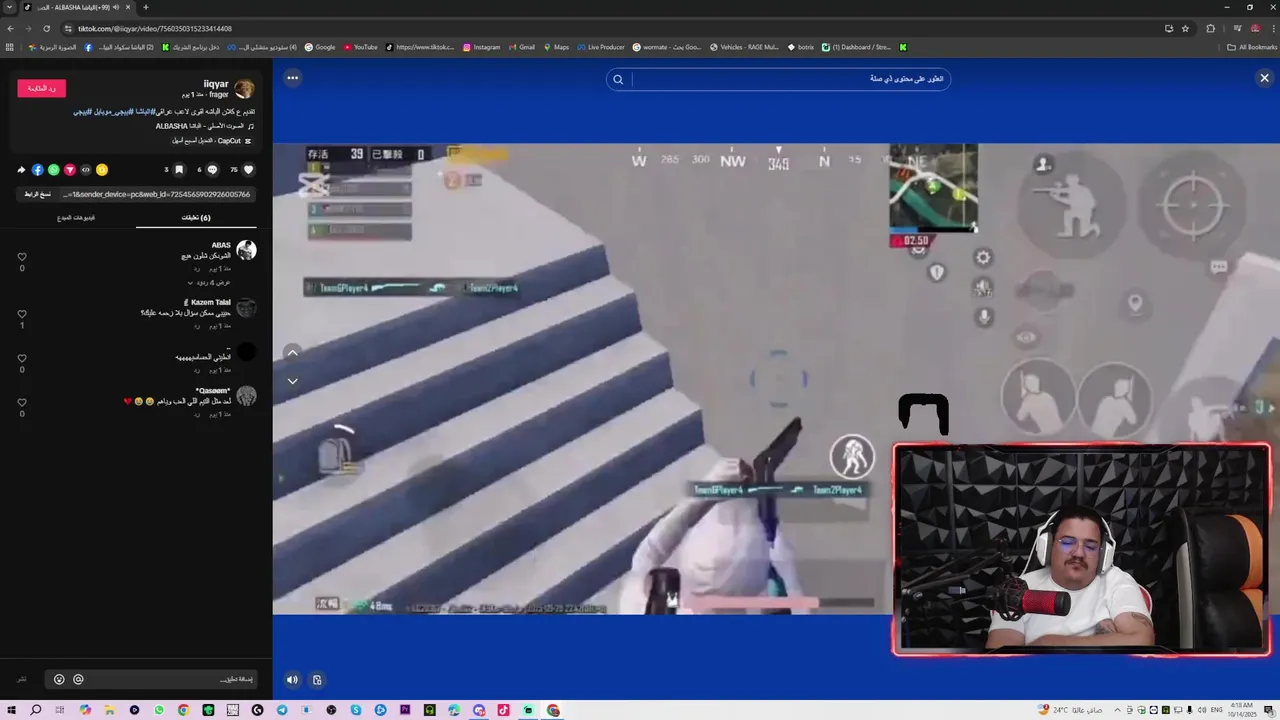Click the search magnifier icon
1280x720 pixels.
coord(618,79)
